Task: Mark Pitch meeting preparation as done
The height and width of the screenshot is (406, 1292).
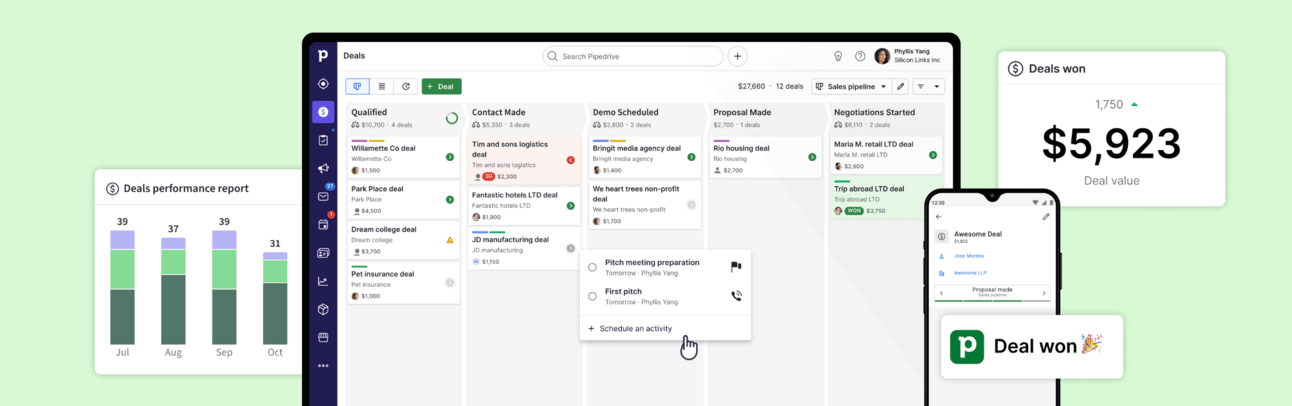Action: pos(592,267)
